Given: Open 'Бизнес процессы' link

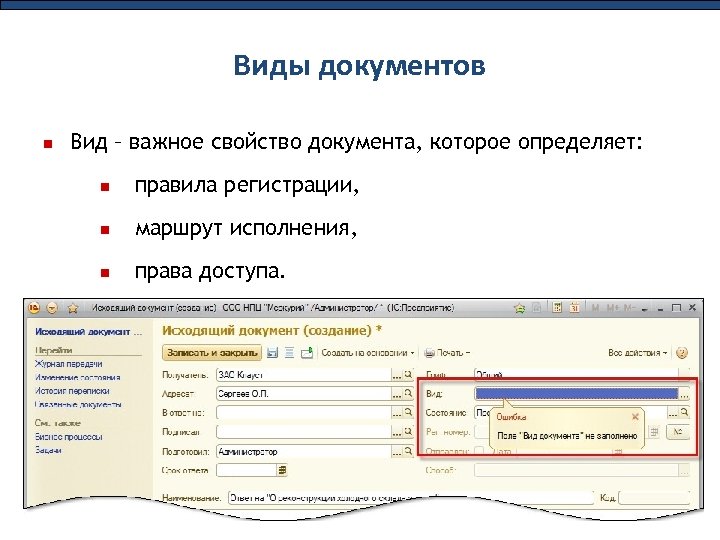Looking at the screenshot, I should [x=69, y=437].
